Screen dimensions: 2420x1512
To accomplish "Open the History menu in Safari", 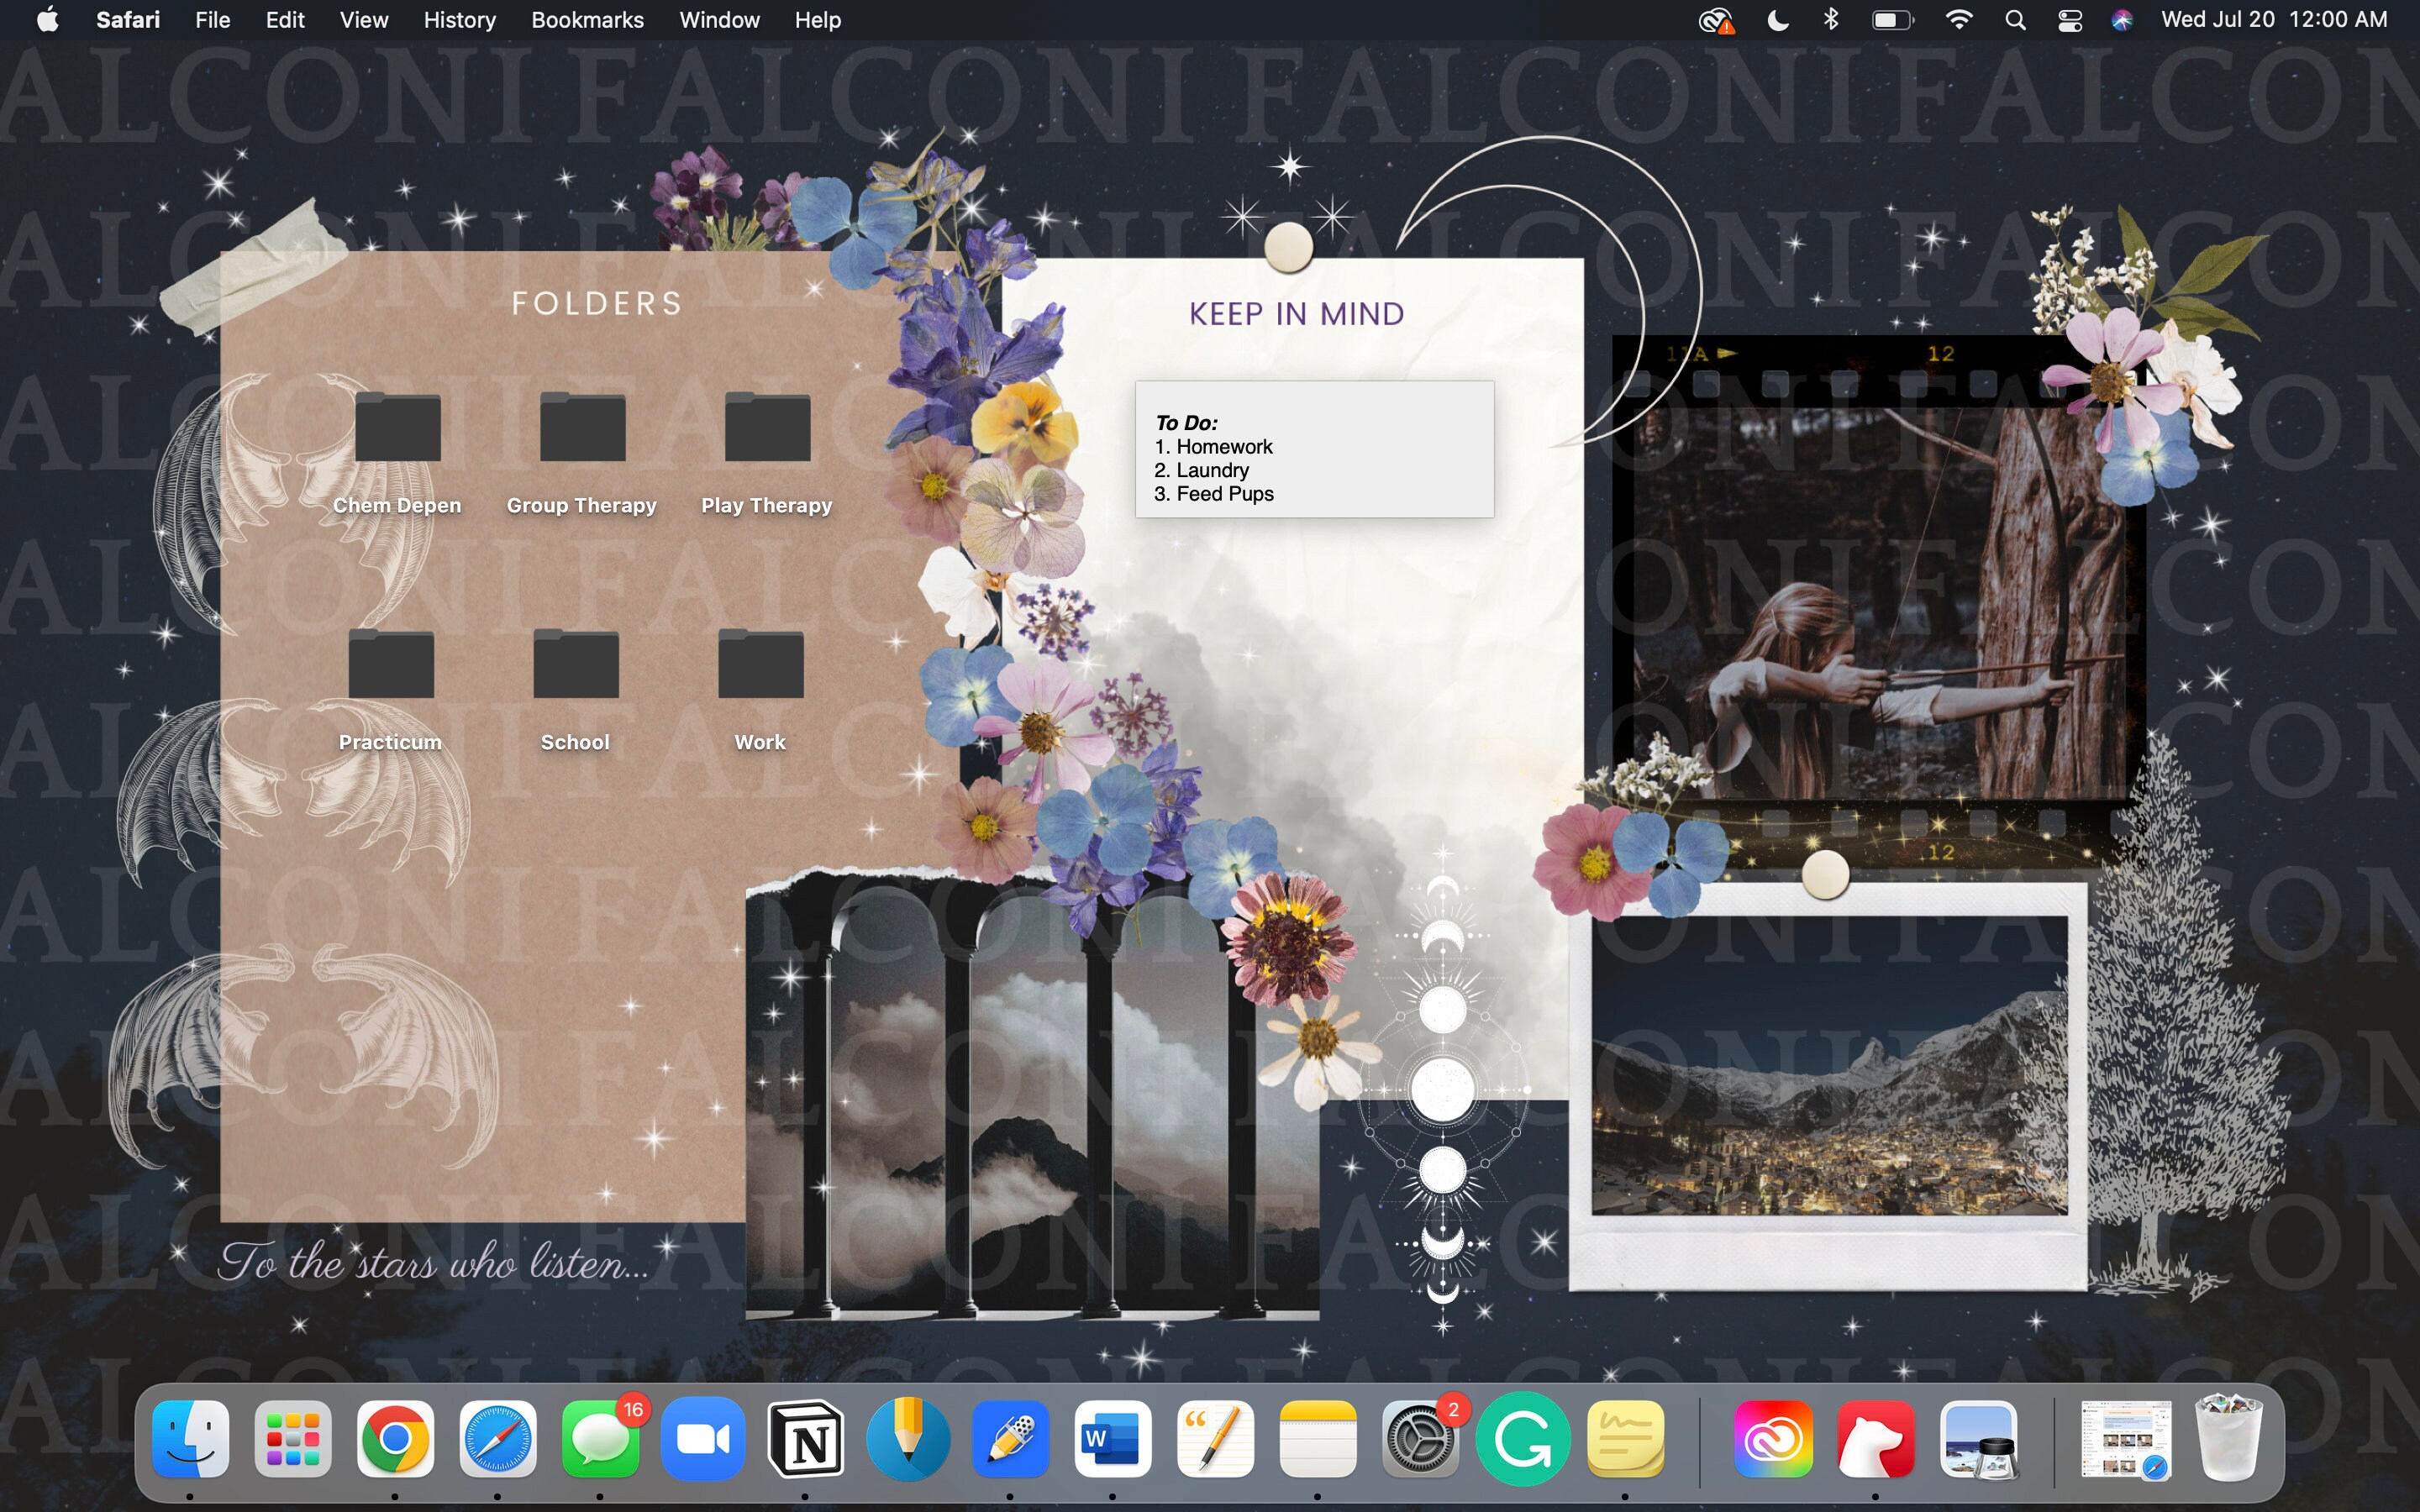I will (x=459, y=19).
